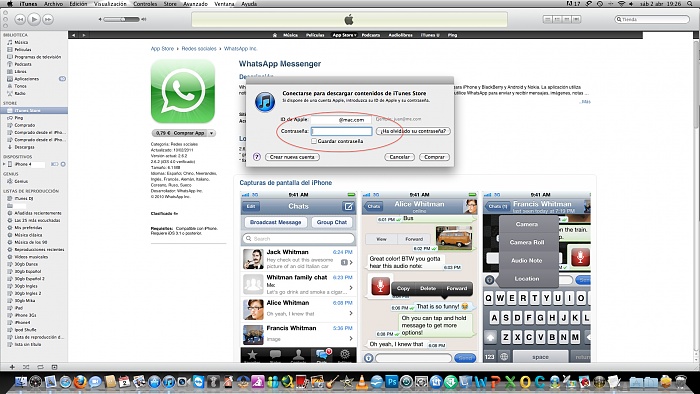Image resolution: width=700 pixels, height=394 pixels.
Task: Open Libros in the sidebar
Action: click(x=20, y=71)
